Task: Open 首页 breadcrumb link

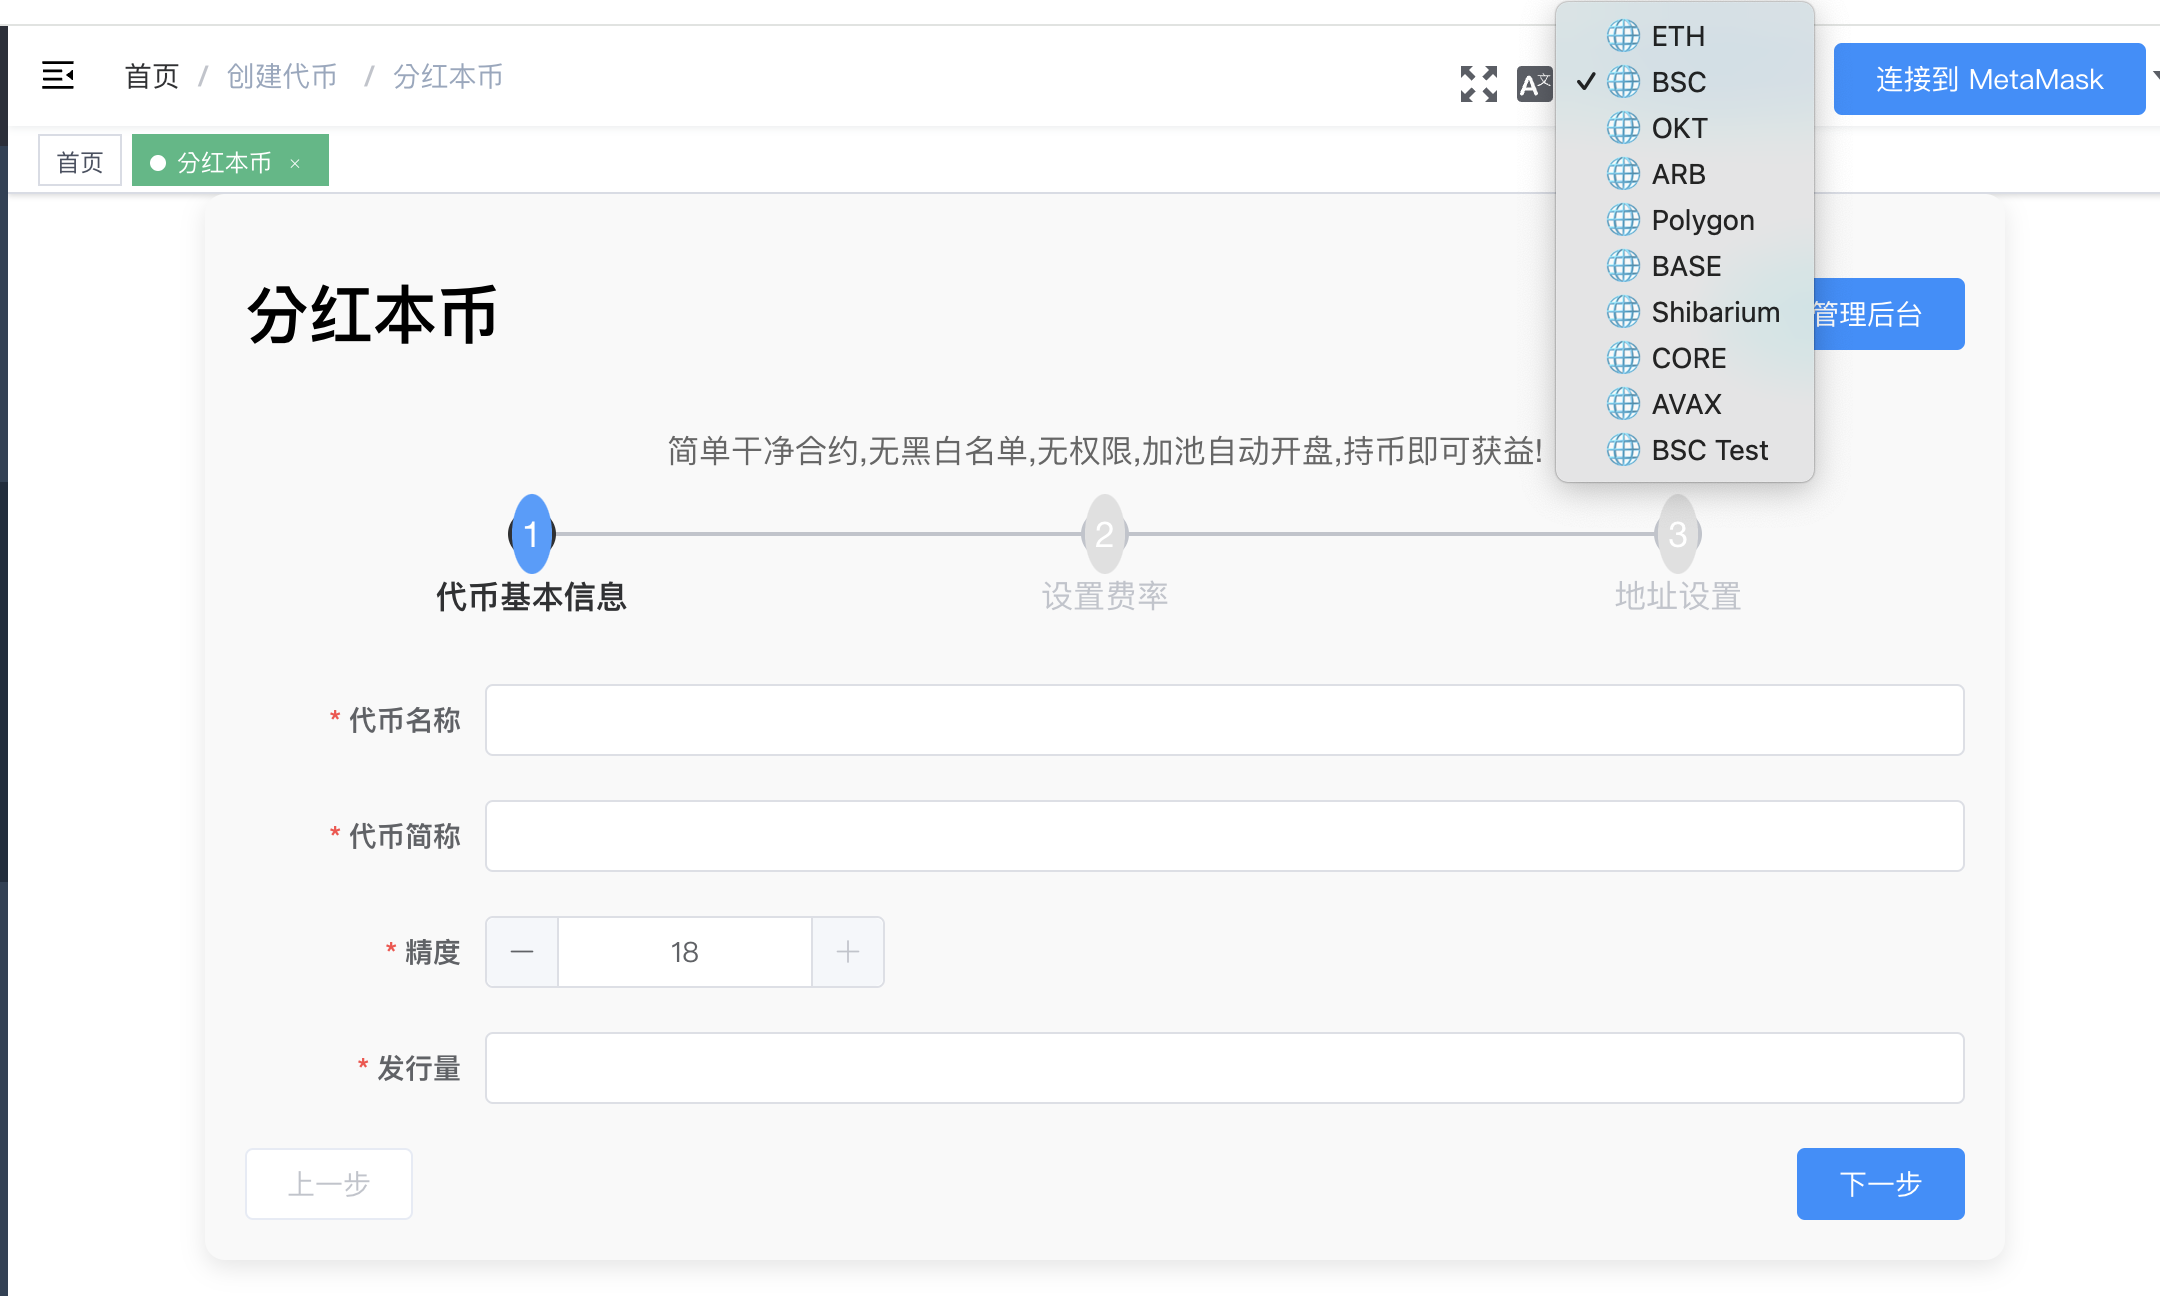Action: 152,76
